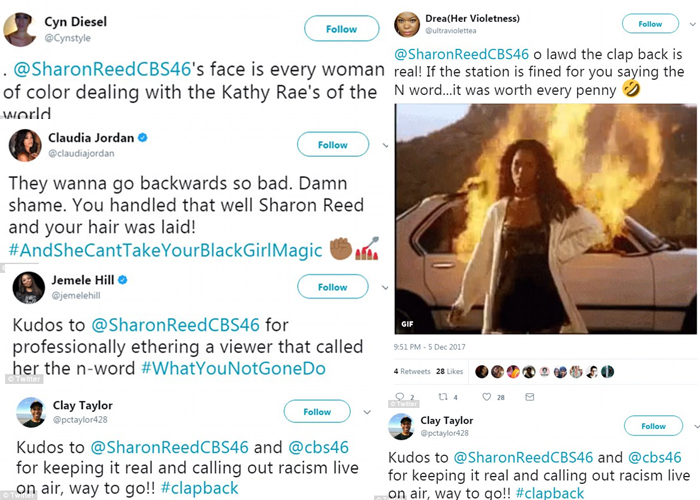This screenshot has width=700, height=500.
Task: Expand options chevron on Claudia Jordan's tweet
Action: pyautogui.click(x=385, y=146)
